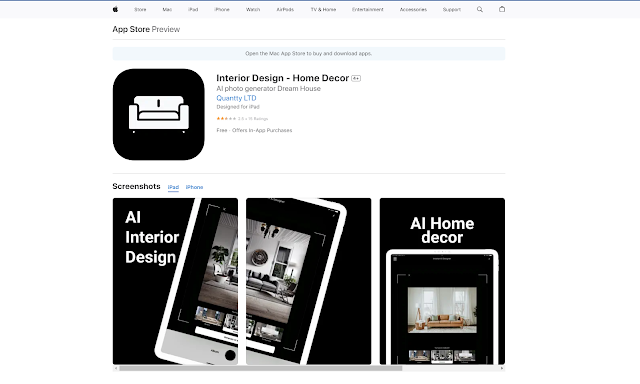Open the Watch menu item

coord(253,9)
